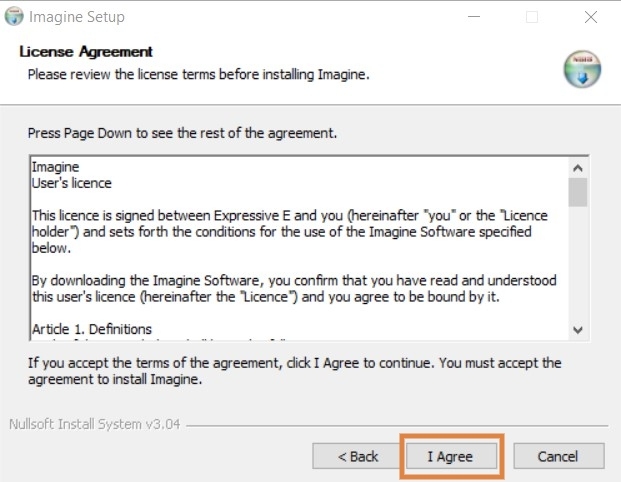Click the "User's licence" line in the agreement
The image size is (621, 482).
tap(72, 183)
